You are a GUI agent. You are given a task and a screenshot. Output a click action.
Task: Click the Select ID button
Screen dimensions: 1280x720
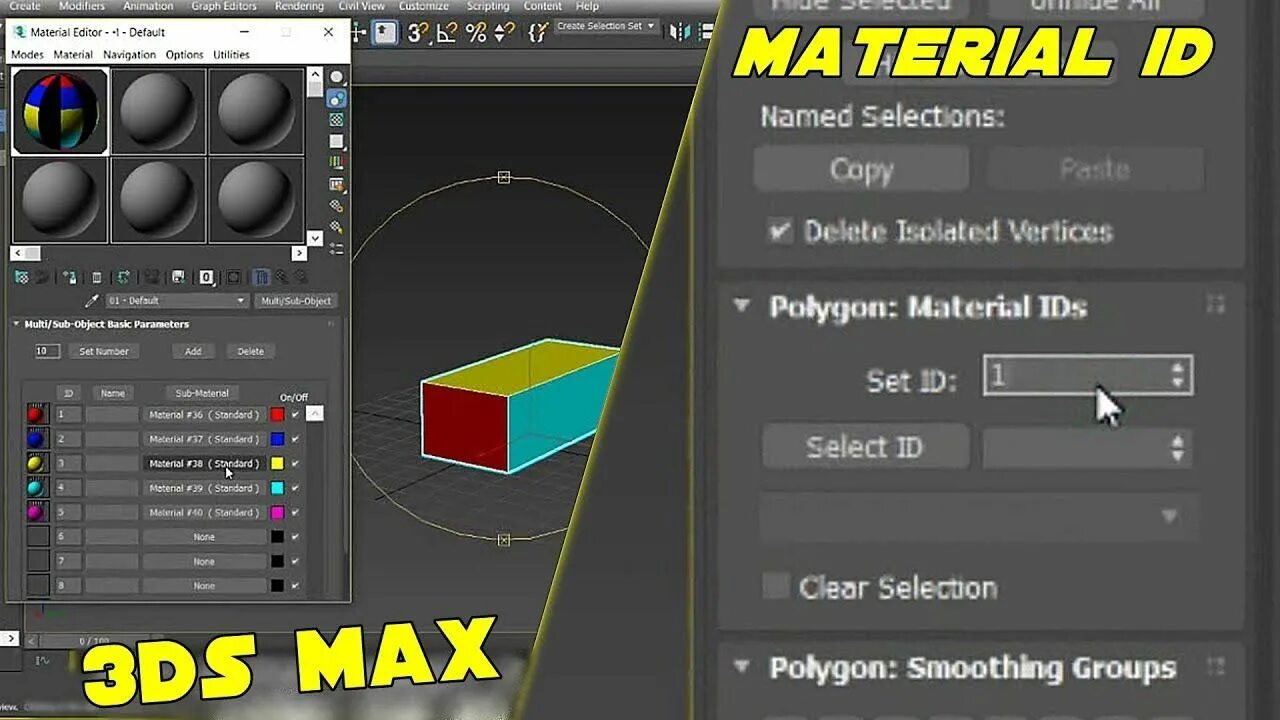pyautogui.click(x=864, y=447)
